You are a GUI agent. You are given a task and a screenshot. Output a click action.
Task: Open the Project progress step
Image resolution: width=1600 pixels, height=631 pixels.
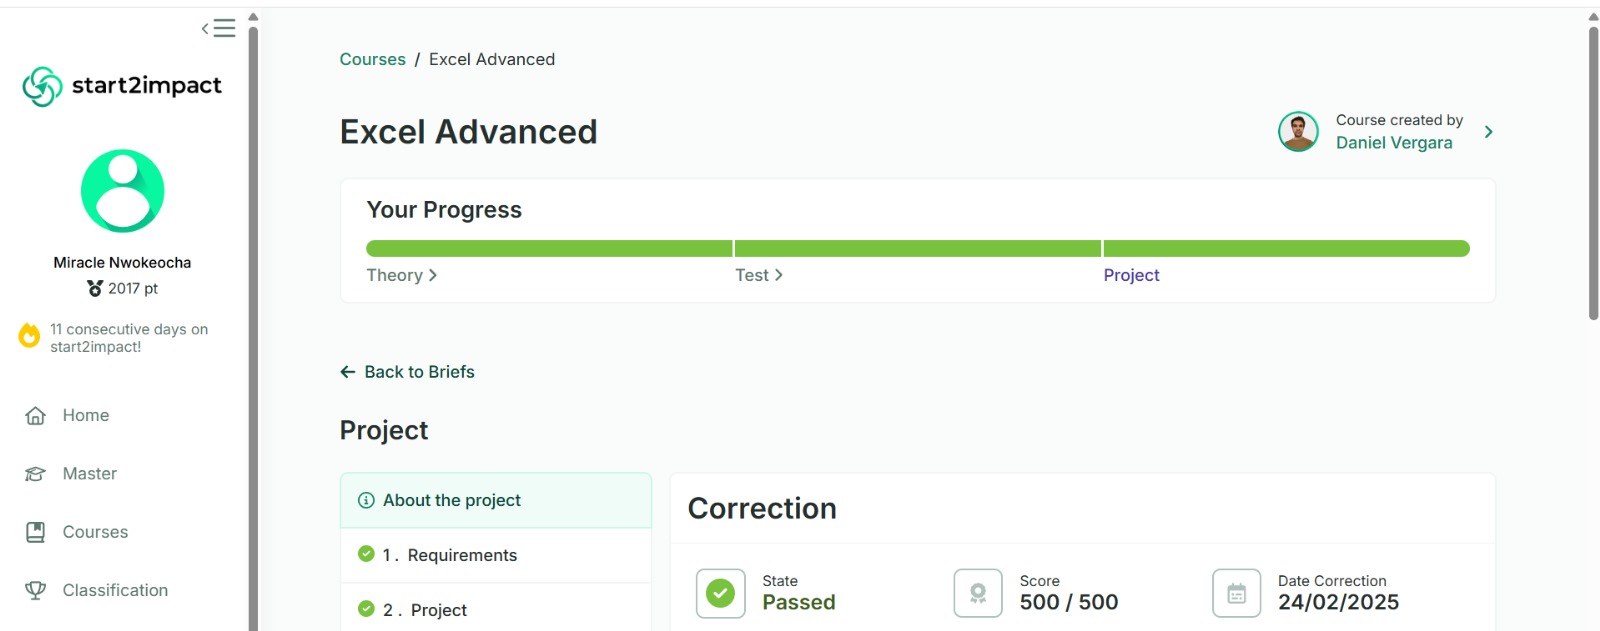coord(1131,275)
